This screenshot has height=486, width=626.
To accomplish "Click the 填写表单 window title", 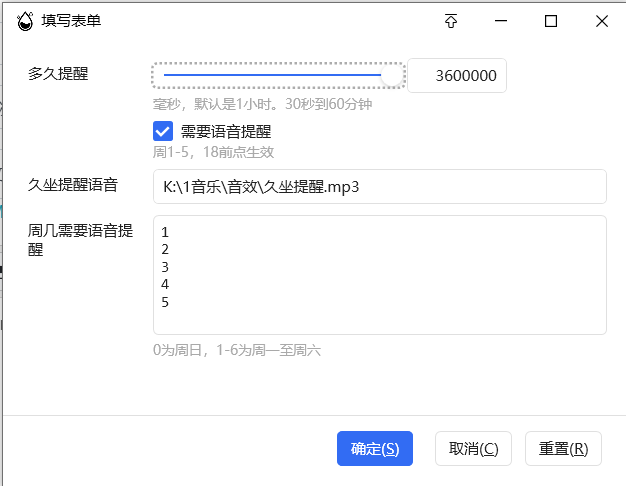I will tap(71, 20).
